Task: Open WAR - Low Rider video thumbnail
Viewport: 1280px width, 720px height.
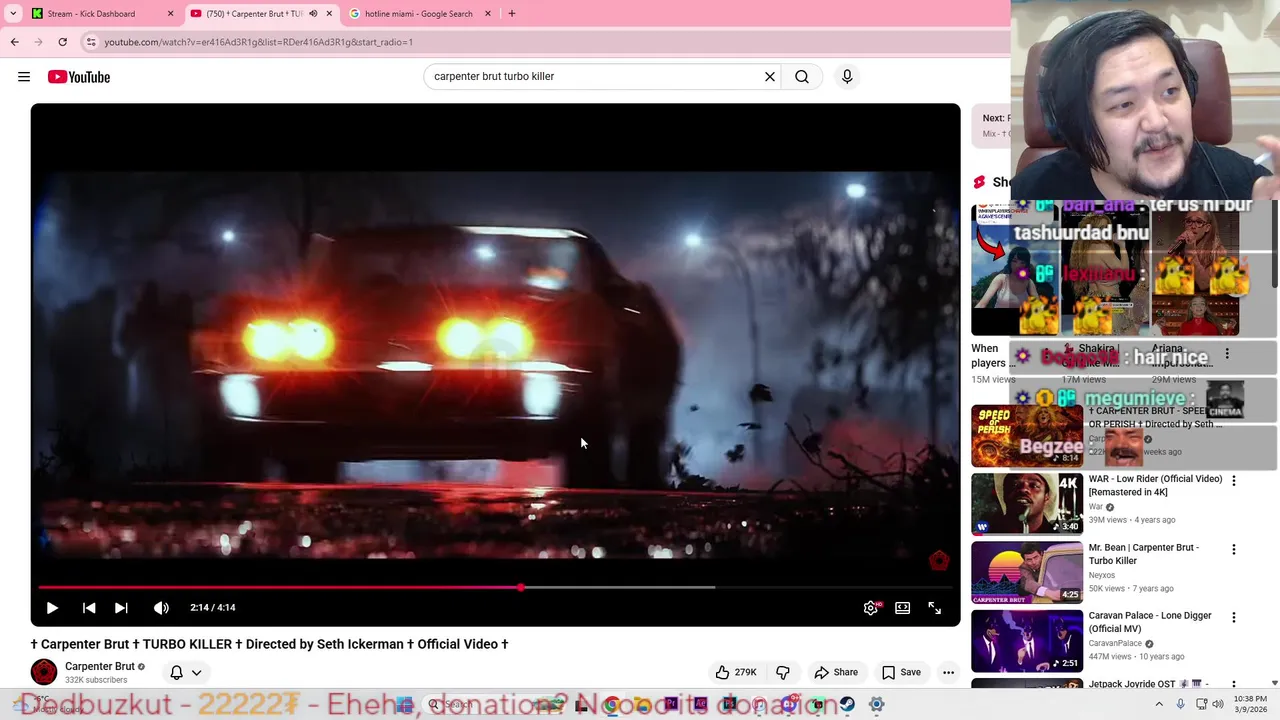Action: point(1027,504)
